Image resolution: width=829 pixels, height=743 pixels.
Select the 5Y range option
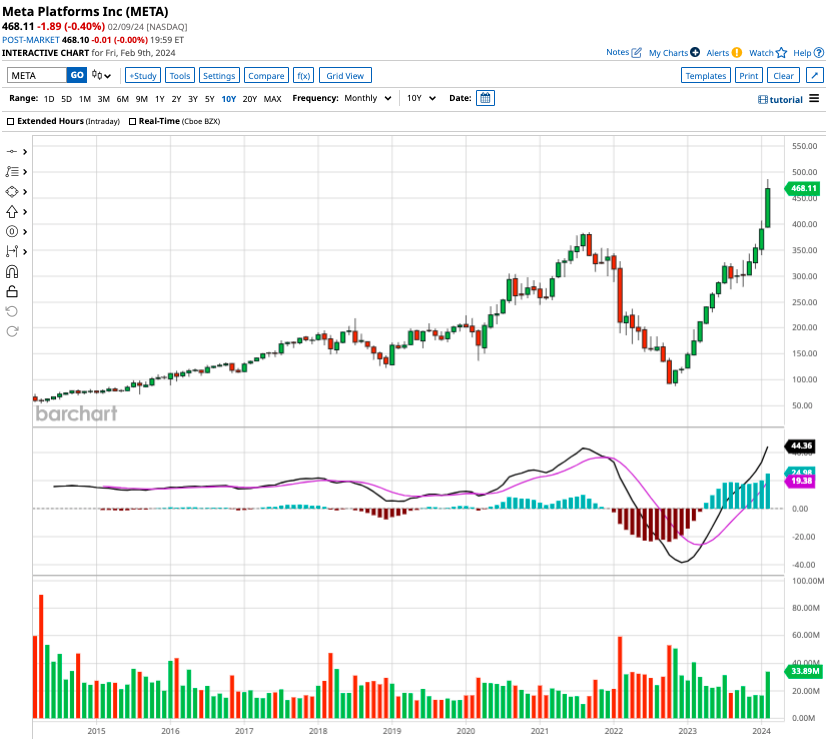click(x=209, y=98)
